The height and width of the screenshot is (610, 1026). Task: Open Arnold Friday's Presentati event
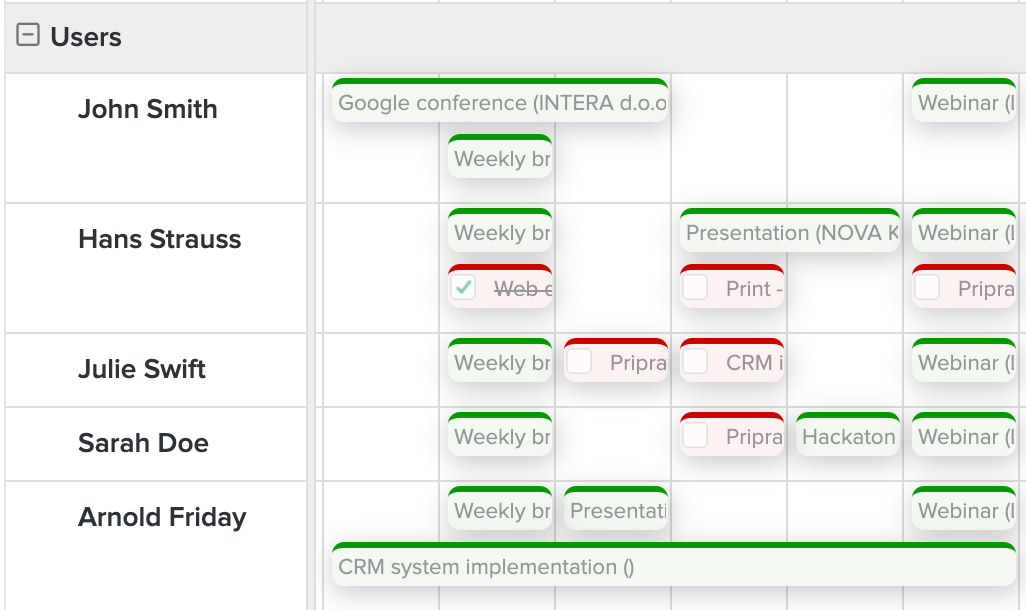click(x=616, y=508)
